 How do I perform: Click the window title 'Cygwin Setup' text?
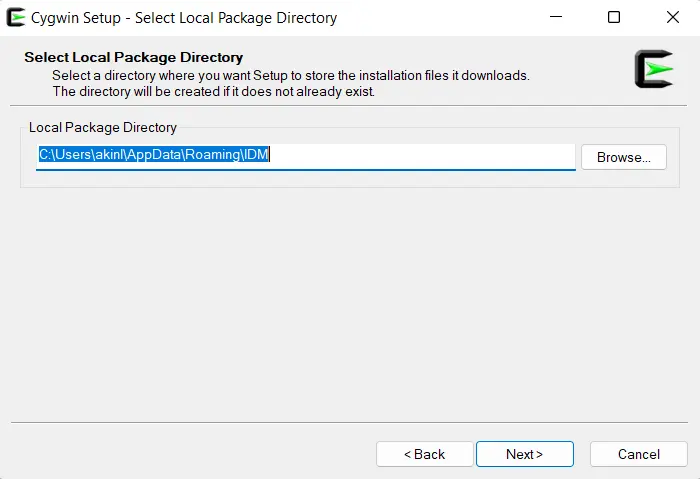tap(75, 18)
